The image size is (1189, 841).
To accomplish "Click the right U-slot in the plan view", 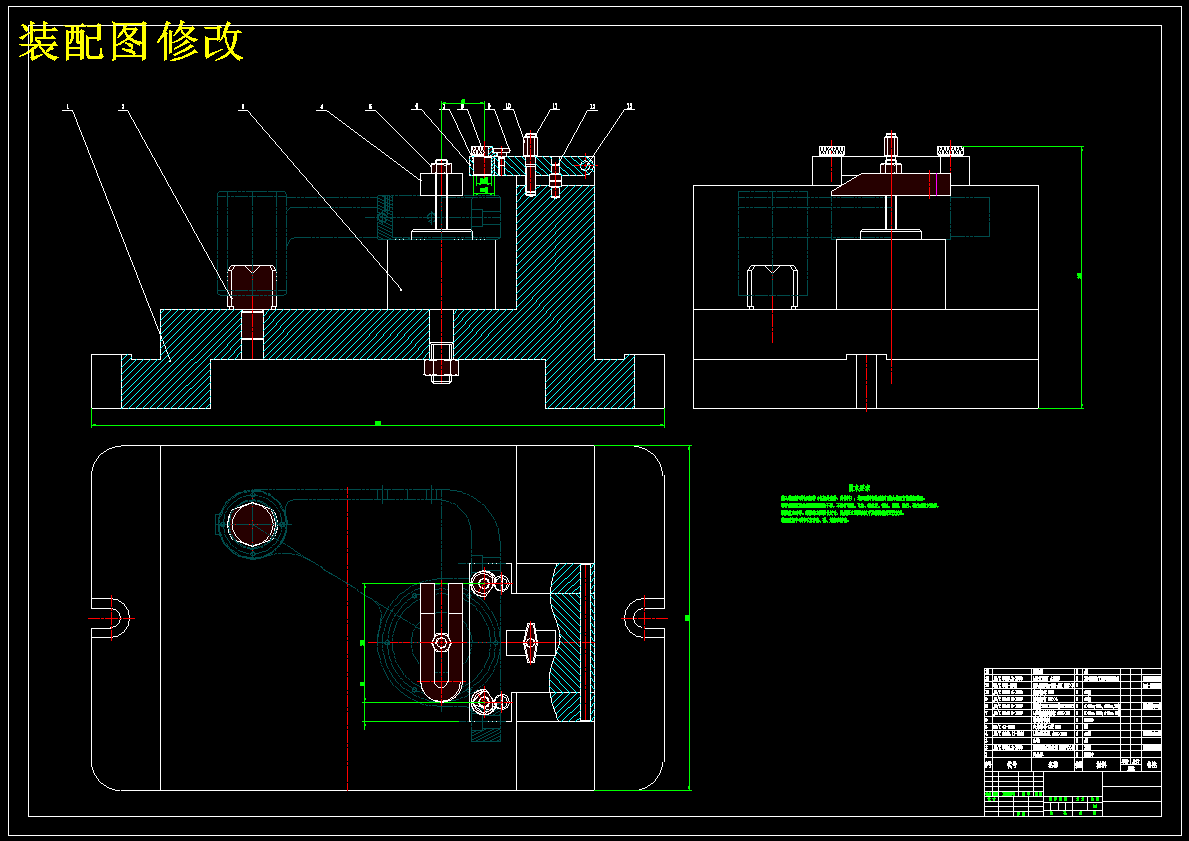I will click(x=645, y=618).
